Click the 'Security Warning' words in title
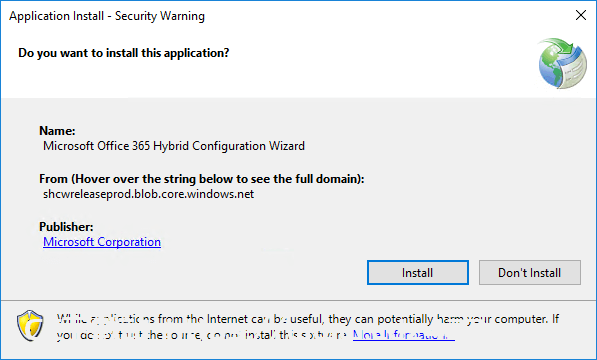 160,16
